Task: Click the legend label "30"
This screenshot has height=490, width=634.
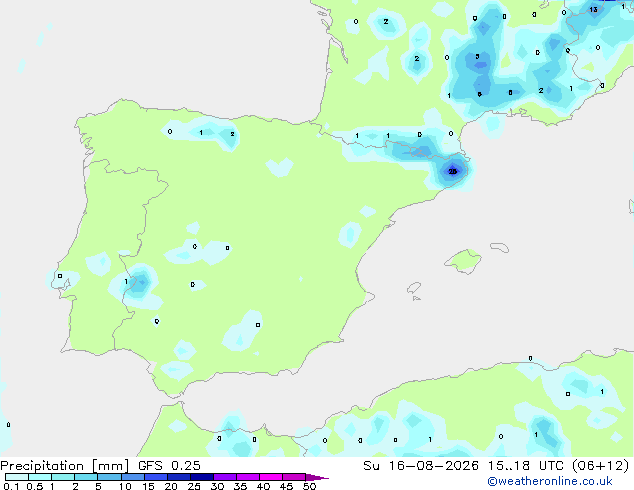Action: point(217,486)
